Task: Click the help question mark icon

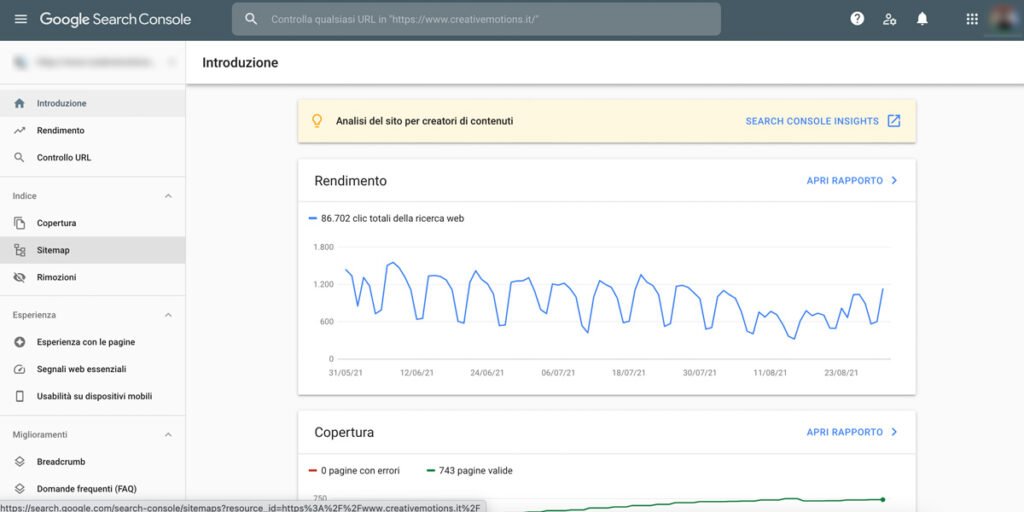Action: pos(857,19)
